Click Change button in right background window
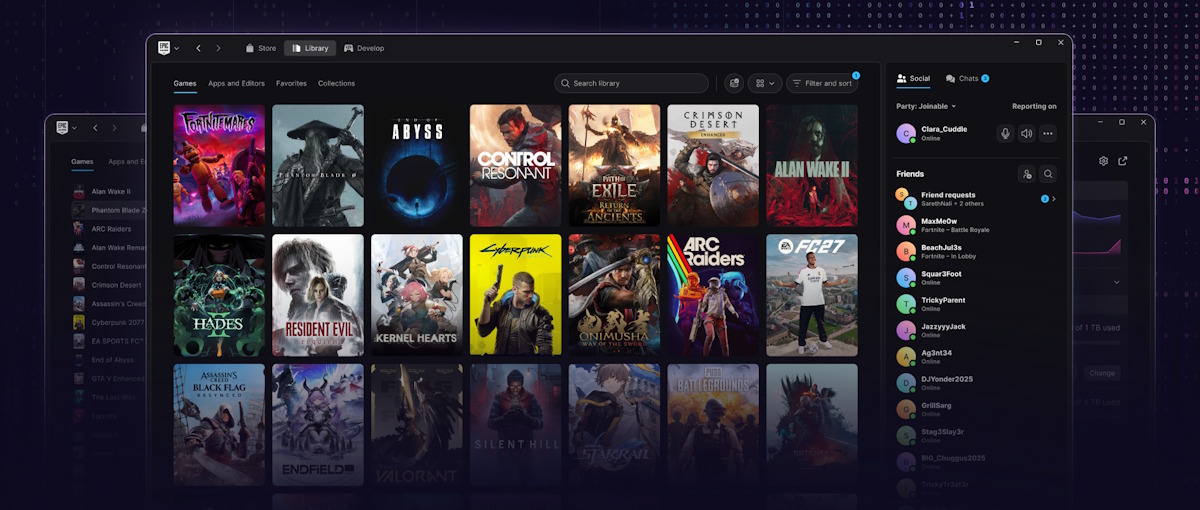The height and width of the screenshot is (510, 1200). [x=1102, y=373]
